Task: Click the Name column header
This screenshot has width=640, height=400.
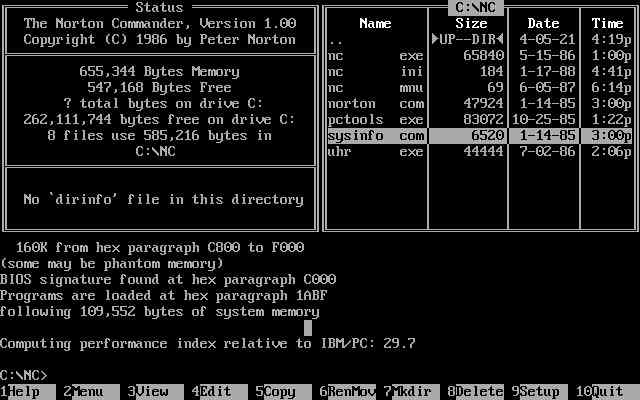Action: (x=376, y=23)
